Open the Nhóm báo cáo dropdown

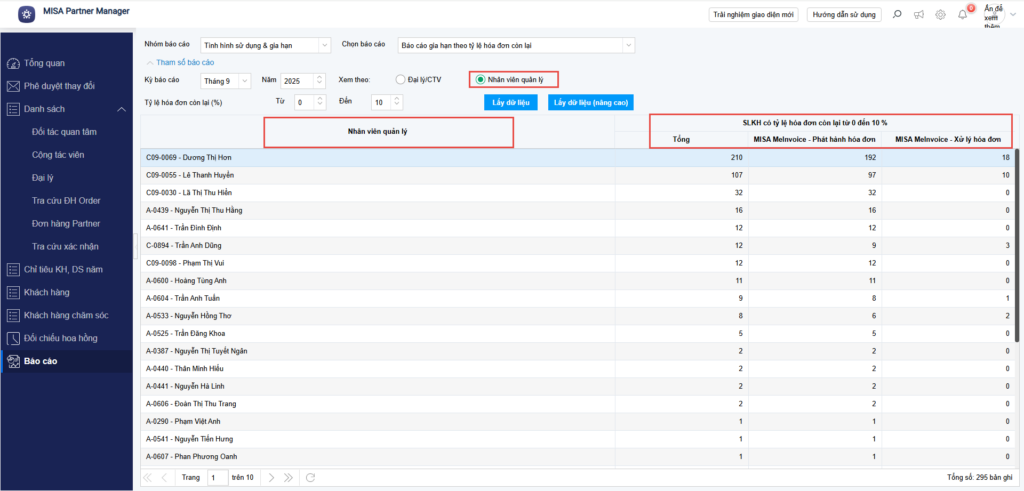(x=324, y=45)
